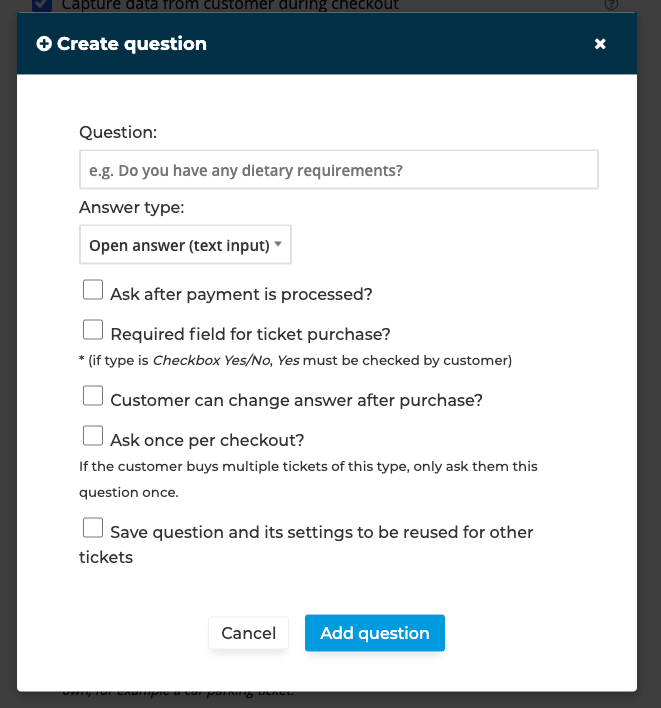Click the 'Required field for ticket purchase?' label text

[x=251, y=334]
